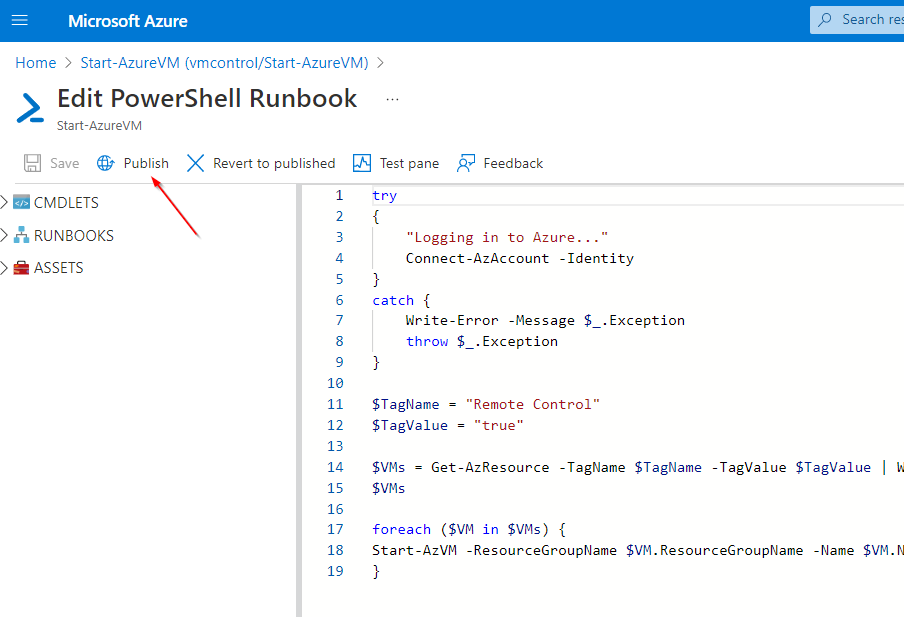Expand the CMDLETS tree node
The height and width of the screenshot is (617, 904).
(4, 202)
